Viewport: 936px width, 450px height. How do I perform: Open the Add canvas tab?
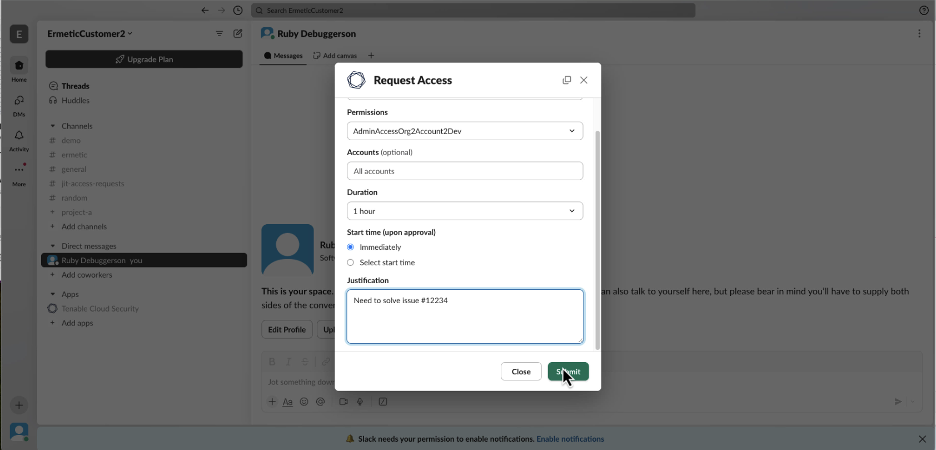(335, 56)
